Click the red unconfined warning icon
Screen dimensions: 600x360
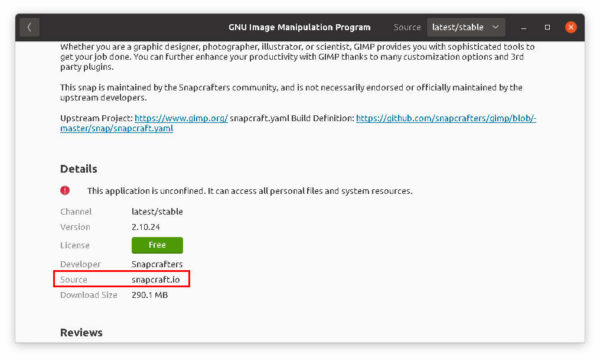click(x=65, y=190)
